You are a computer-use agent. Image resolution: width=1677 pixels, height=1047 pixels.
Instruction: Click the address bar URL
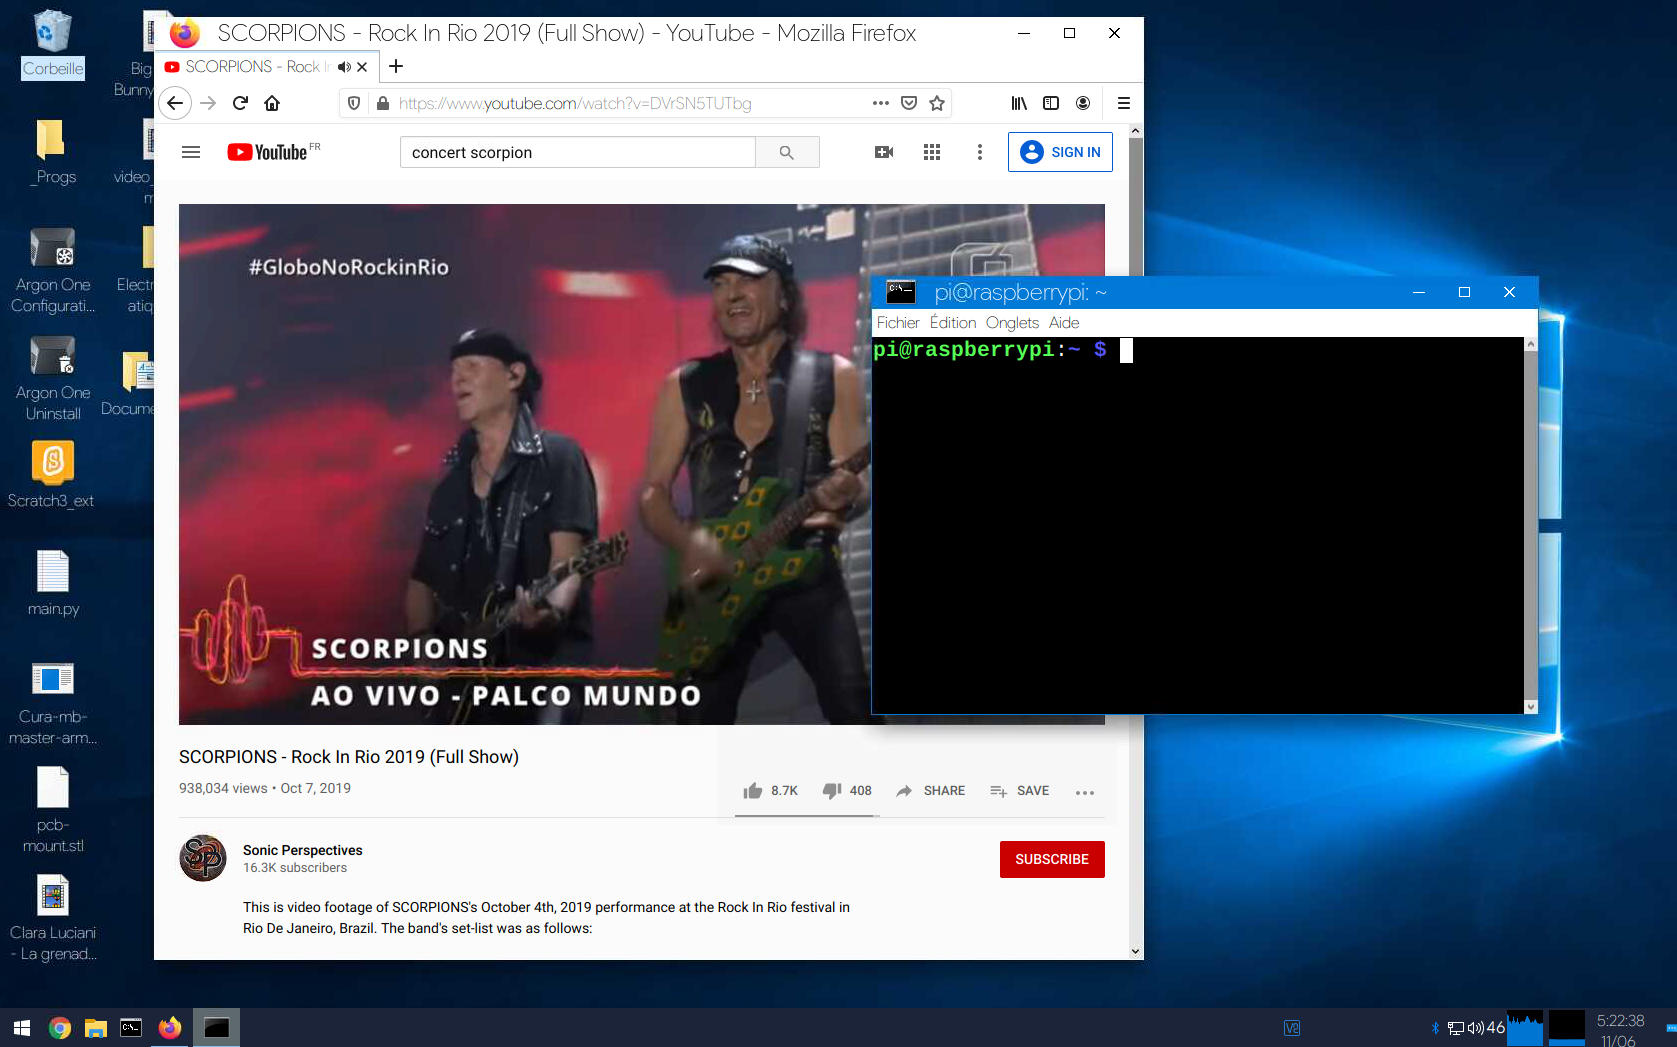574,103
